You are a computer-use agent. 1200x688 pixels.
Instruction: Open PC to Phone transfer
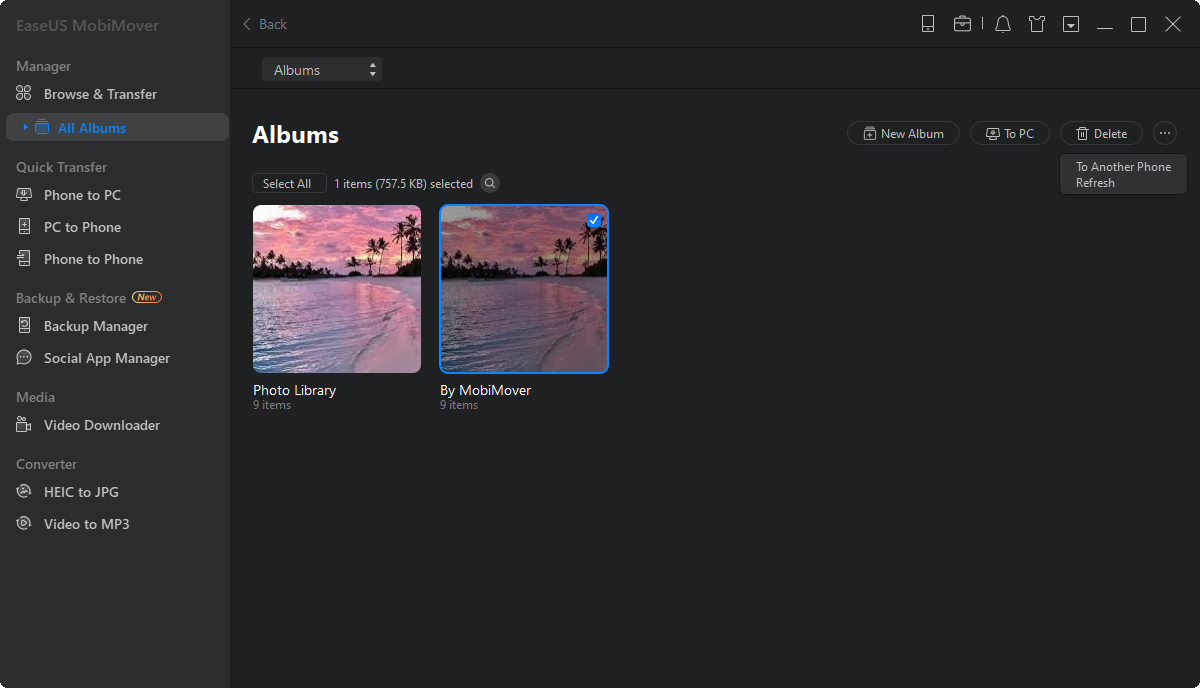point(82,227)
